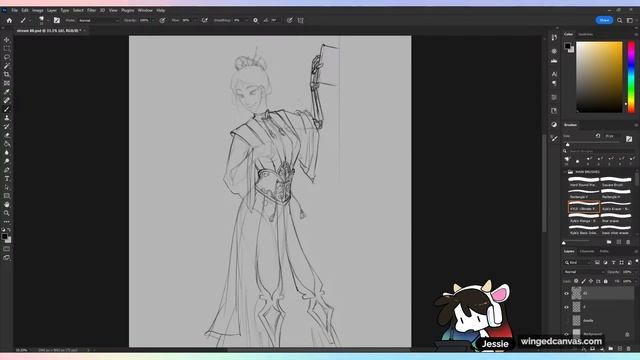This screenshot has width=640, height=360.
Task: Click the lock transparent pixels icon
Action: click(x=576, y=281)
